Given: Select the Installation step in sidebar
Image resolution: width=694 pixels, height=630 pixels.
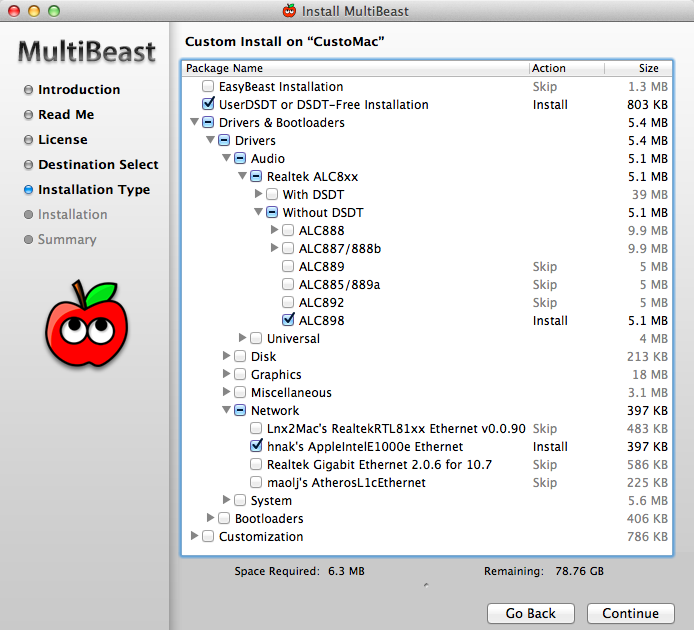Looking at the screenshot, I should point(73,214).
